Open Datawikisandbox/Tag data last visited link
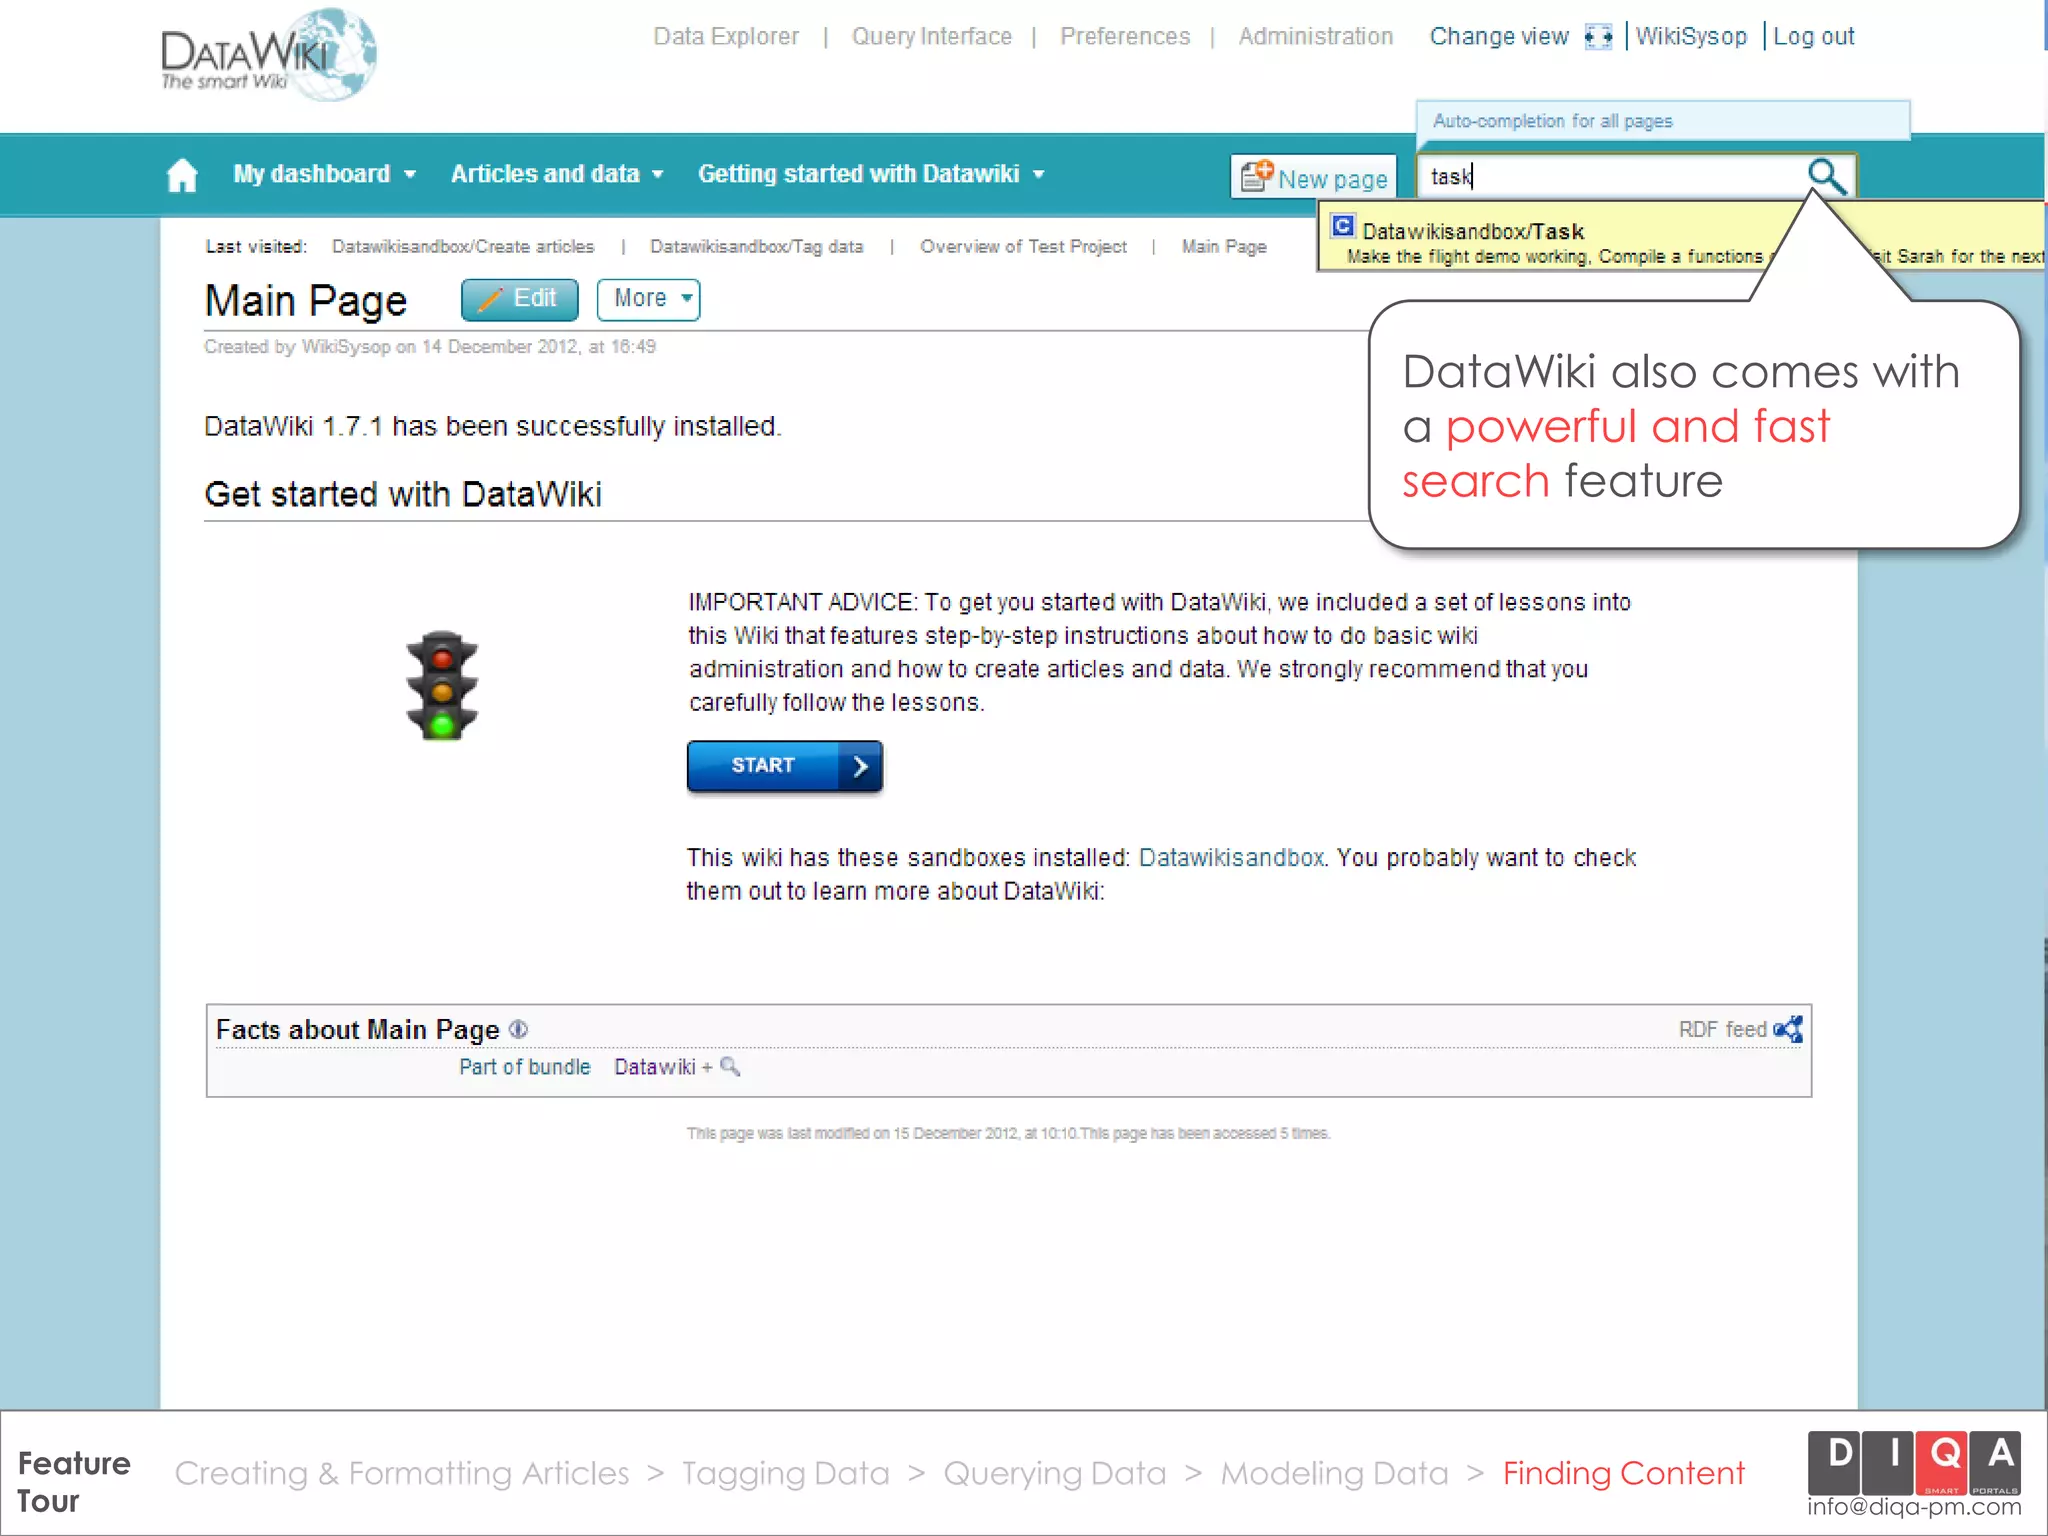 coord(756,247)
